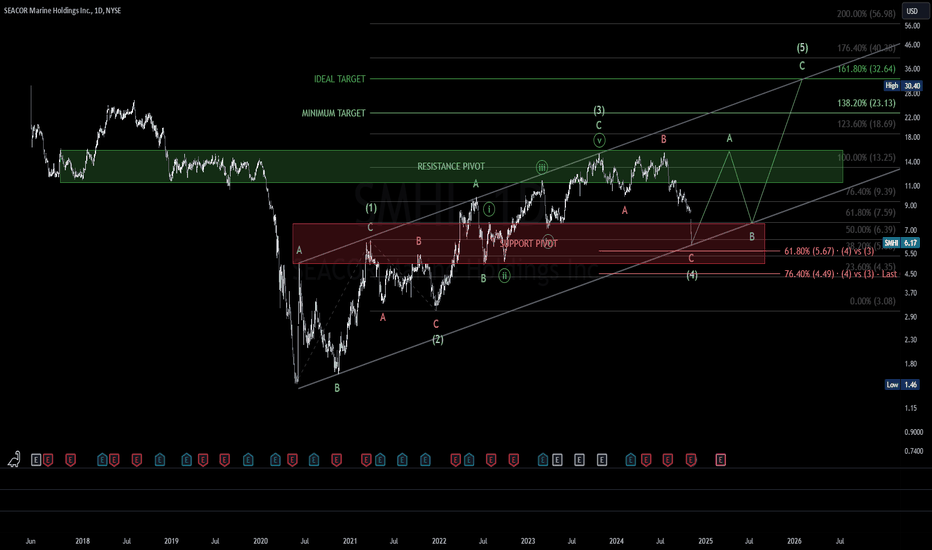Click 2024 on the time axis

tap(616, 541)
